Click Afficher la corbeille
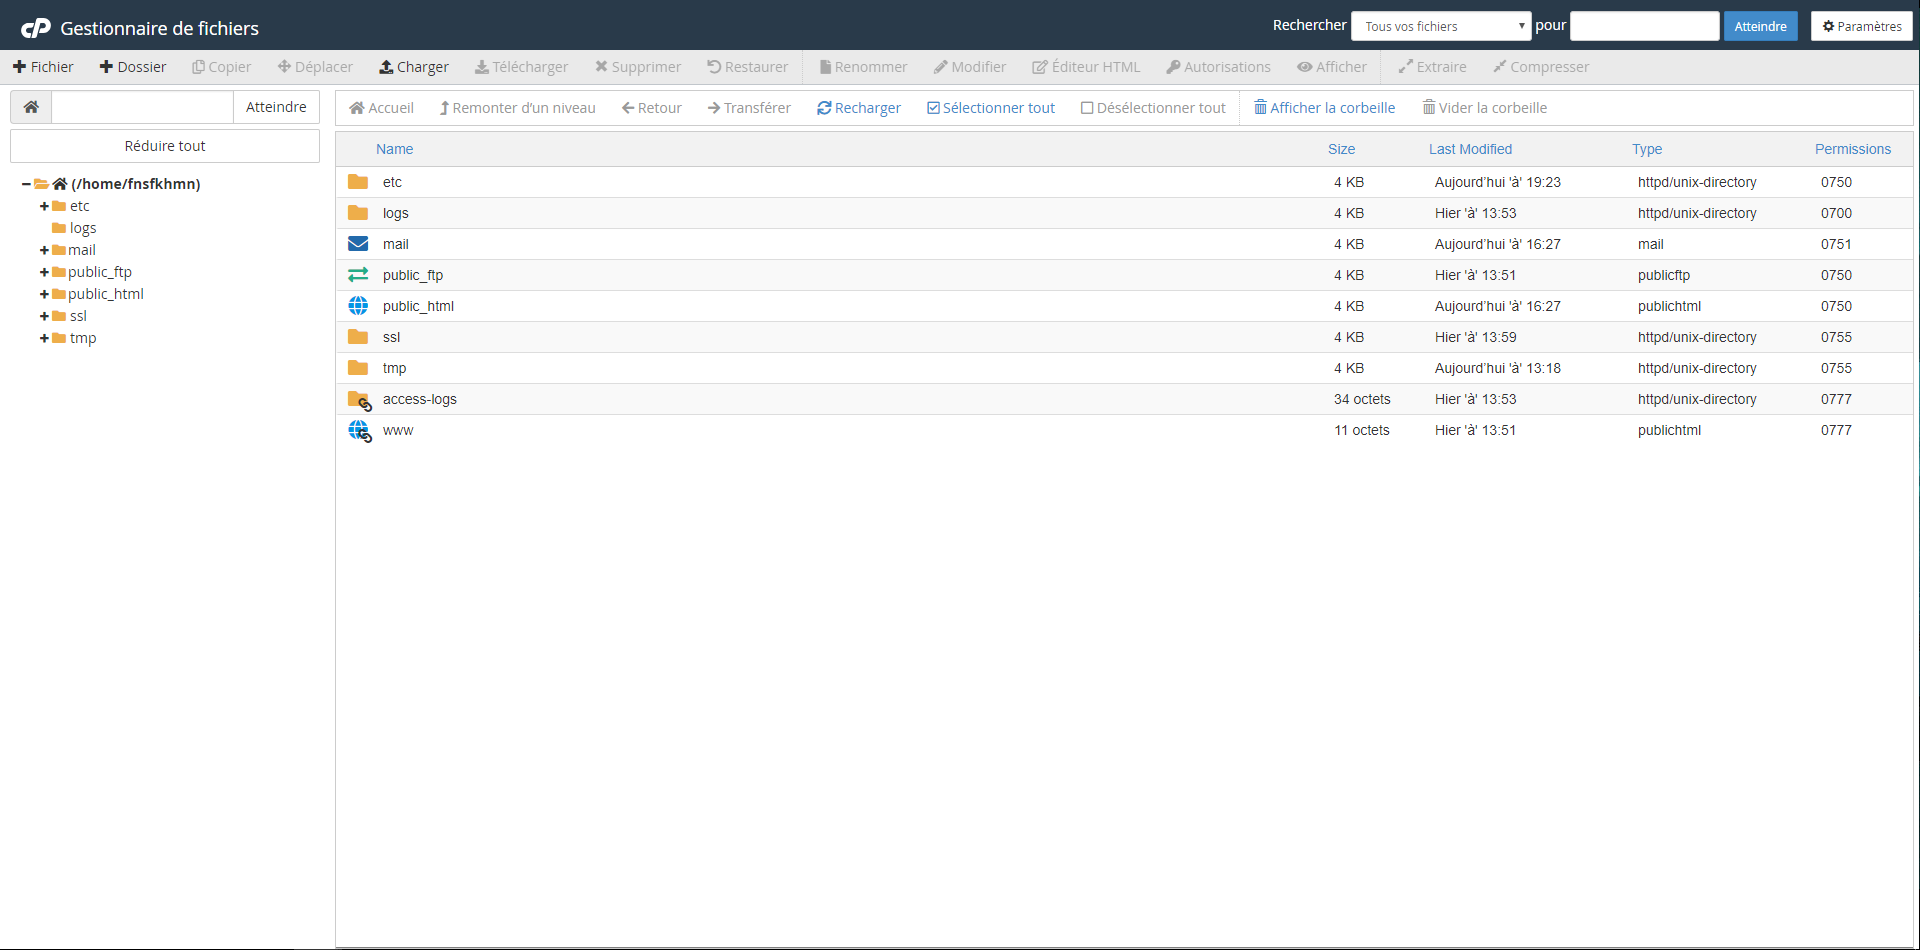Screen dimensions: 1920x950 point(1325,108)
